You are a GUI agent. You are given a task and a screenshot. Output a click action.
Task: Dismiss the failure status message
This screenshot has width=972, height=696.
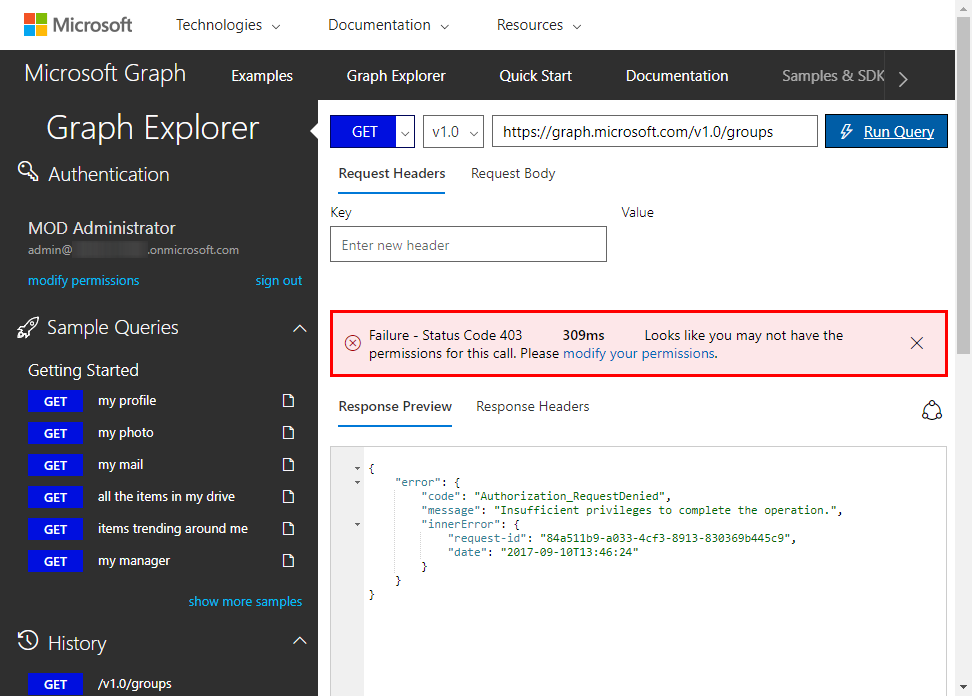(916, 343)
